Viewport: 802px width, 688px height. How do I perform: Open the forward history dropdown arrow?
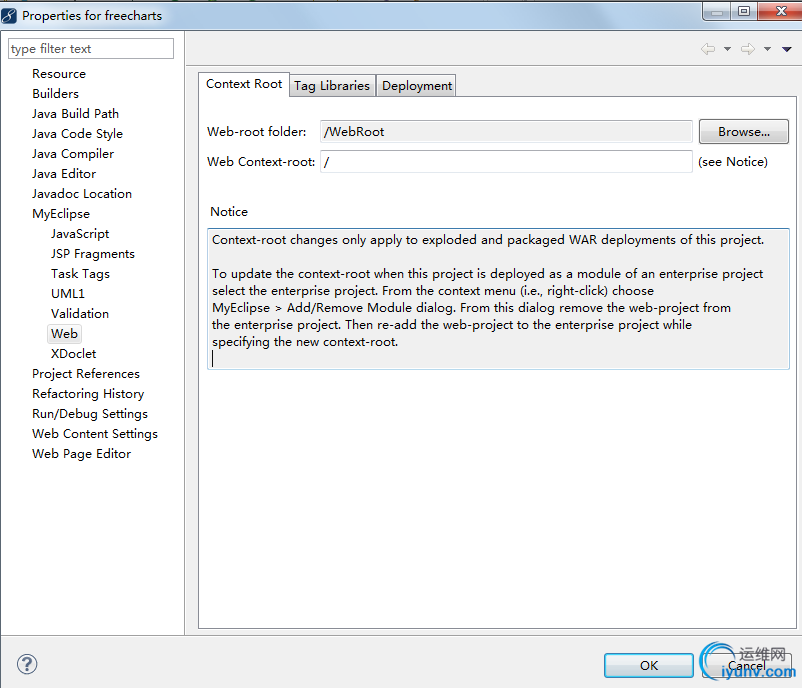click(767, 49)
